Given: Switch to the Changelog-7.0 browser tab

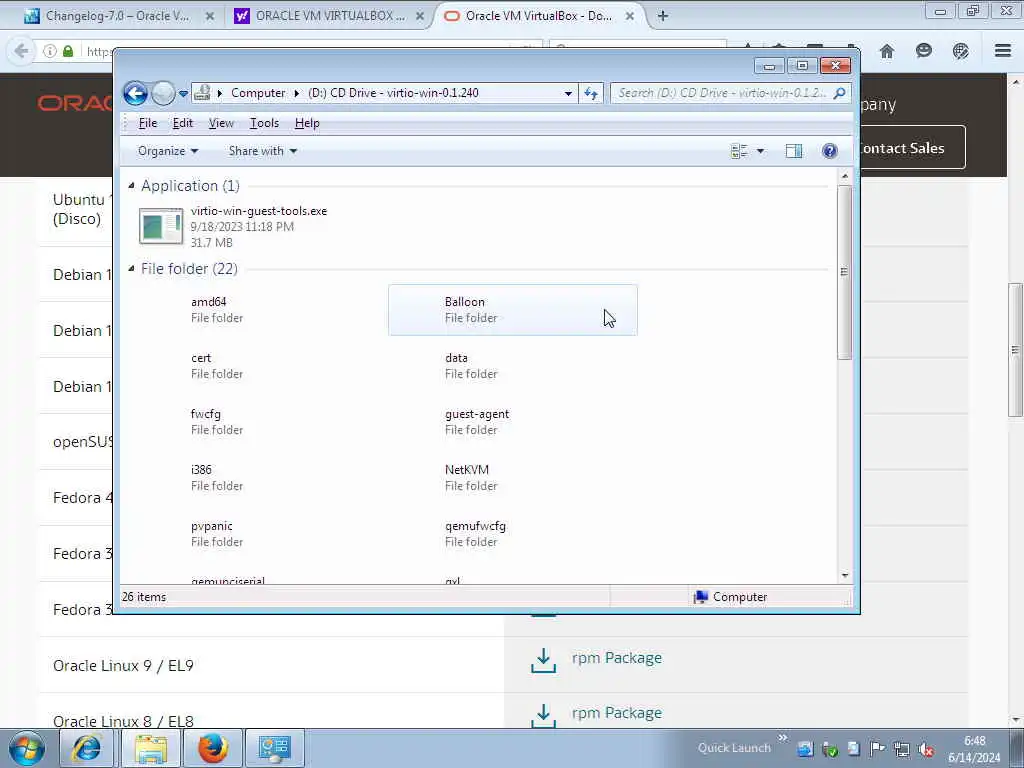Looking at the screenshot, I should point(118,16).
